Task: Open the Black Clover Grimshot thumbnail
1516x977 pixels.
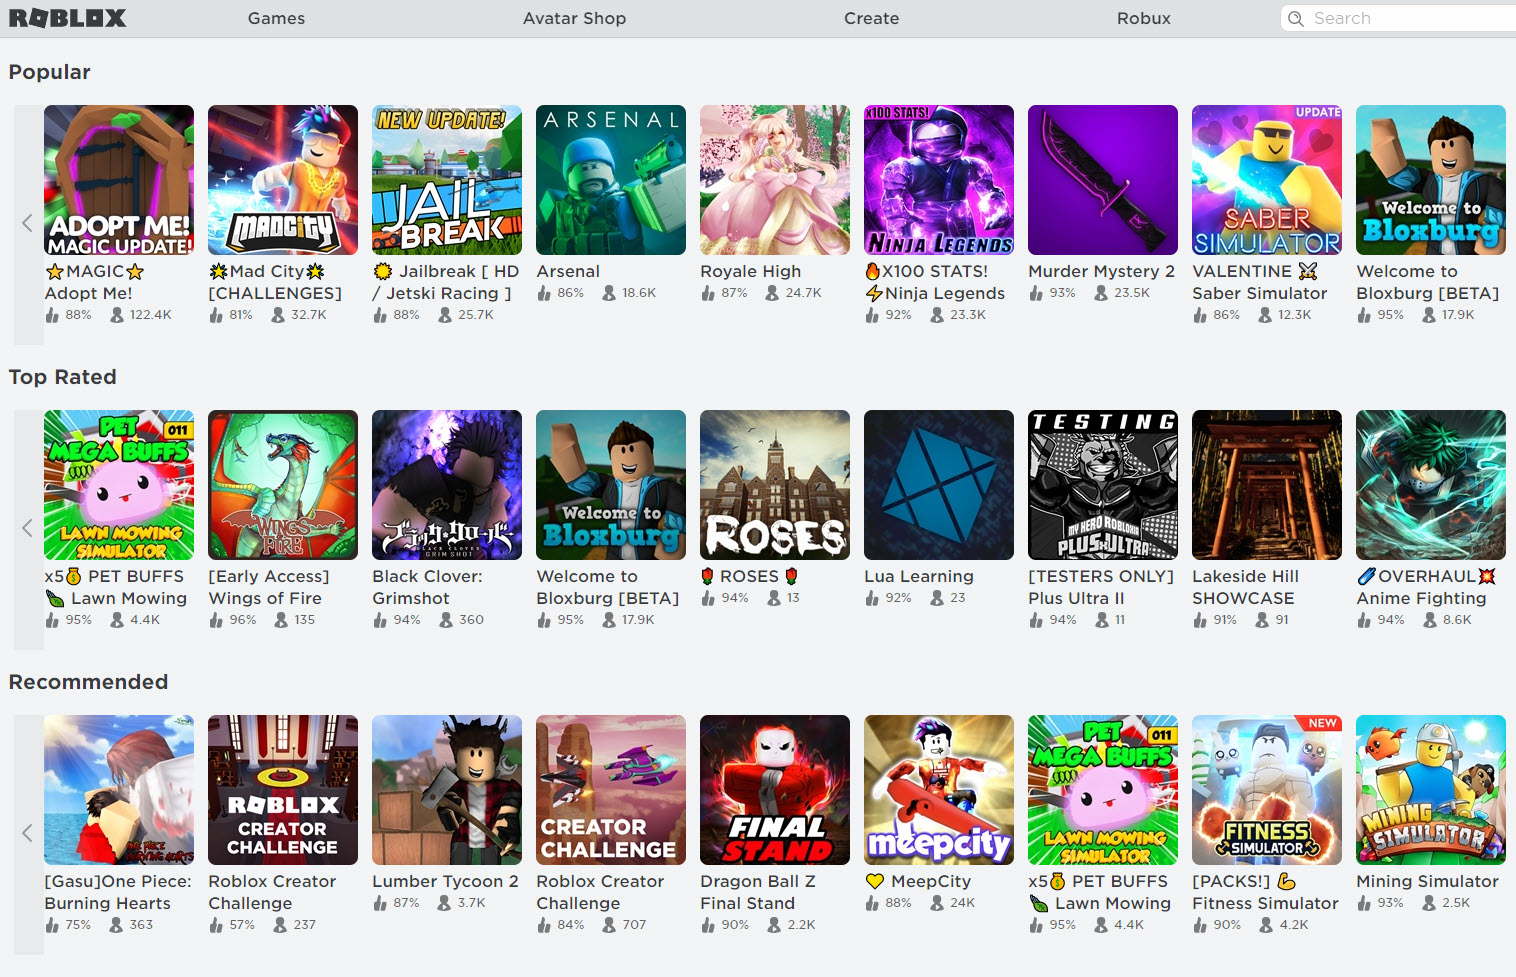Action: click(447, 485)
